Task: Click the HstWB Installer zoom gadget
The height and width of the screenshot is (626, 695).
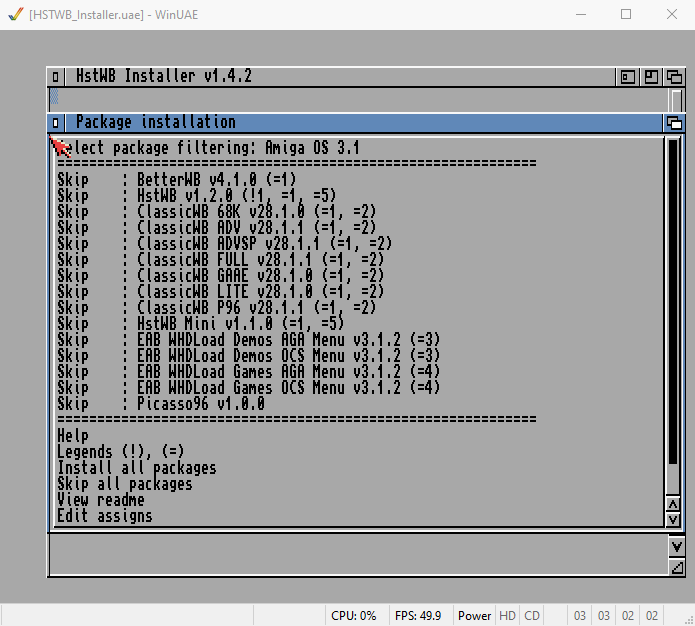Action: tap(651, 77)
